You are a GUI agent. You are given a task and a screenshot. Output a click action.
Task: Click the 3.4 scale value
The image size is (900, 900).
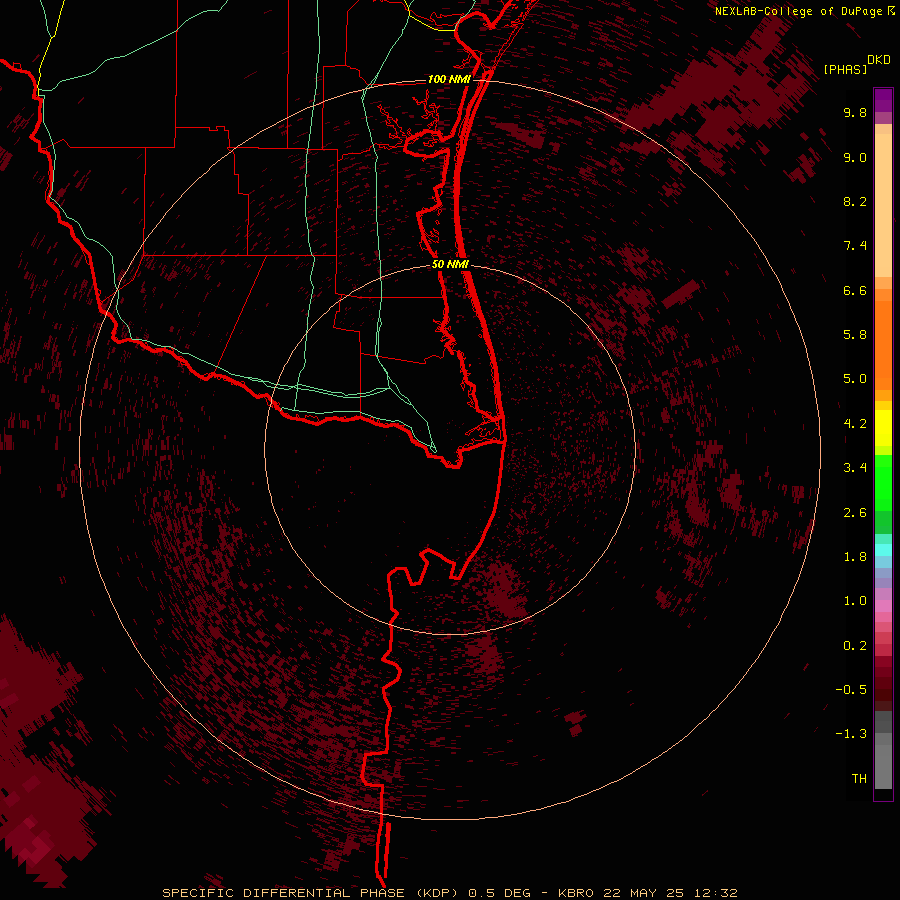tap(855, 468)
